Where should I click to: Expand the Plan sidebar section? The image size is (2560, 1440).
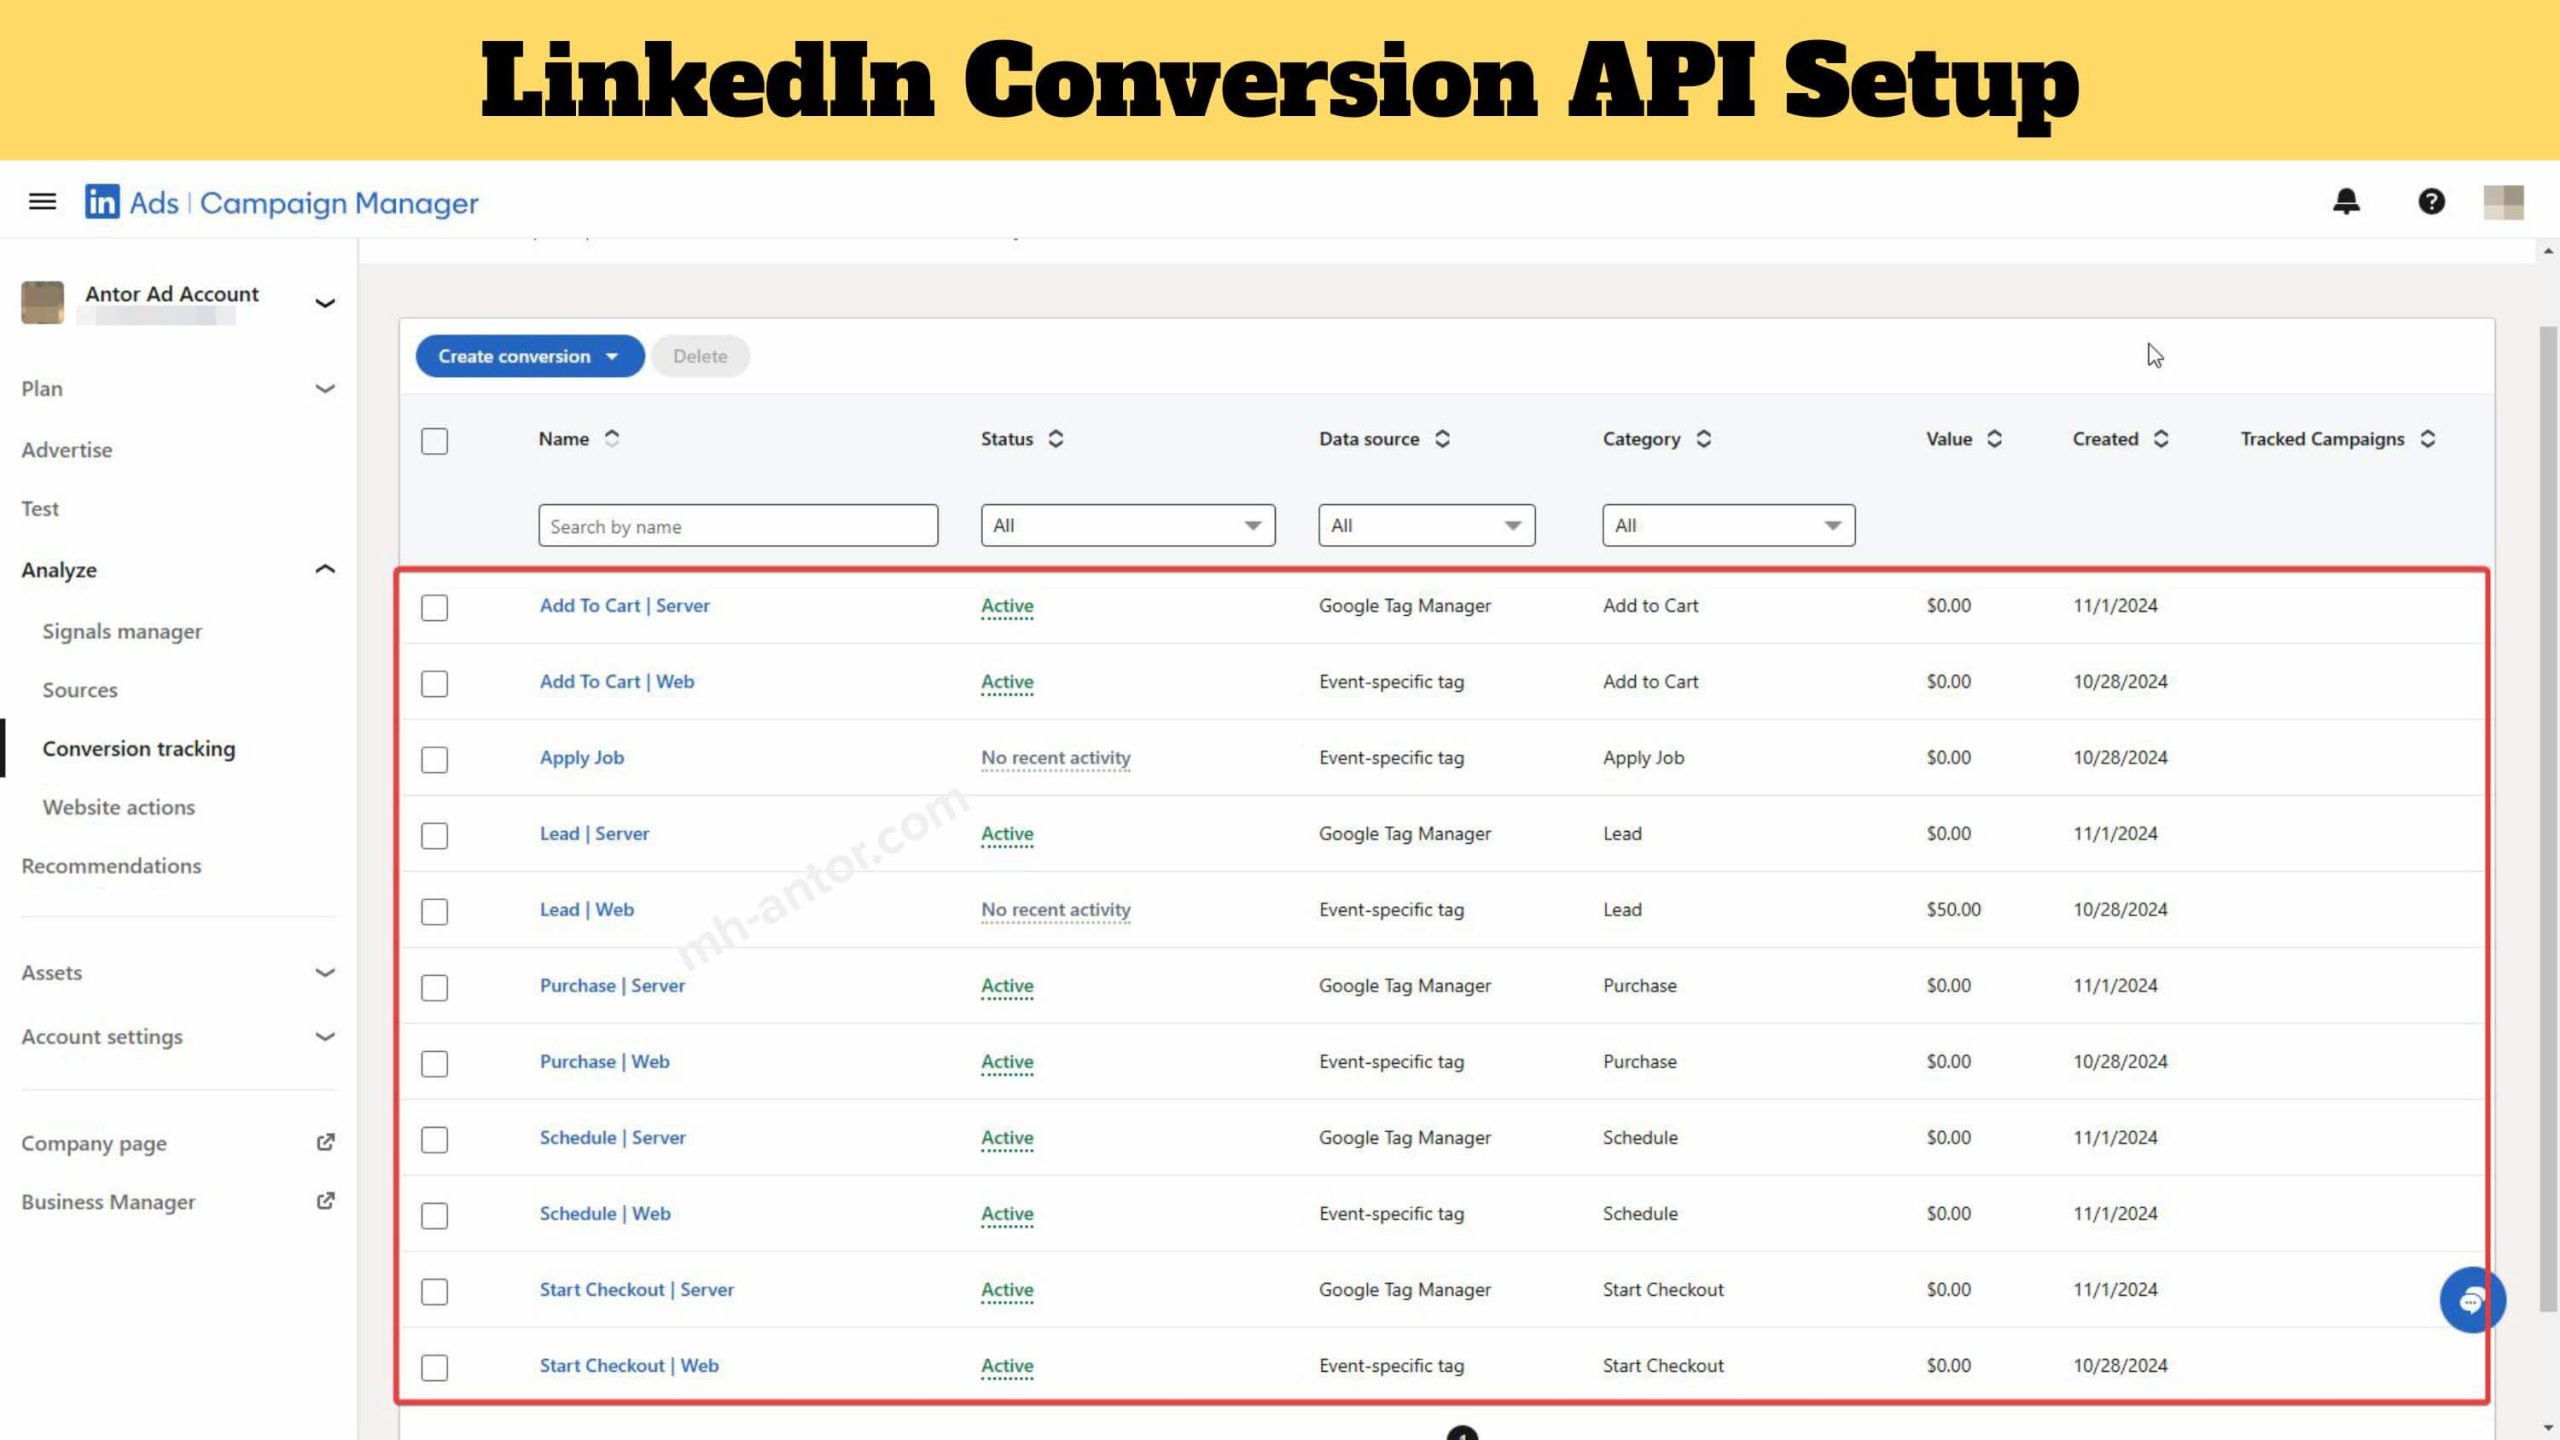tap(324, 389)
